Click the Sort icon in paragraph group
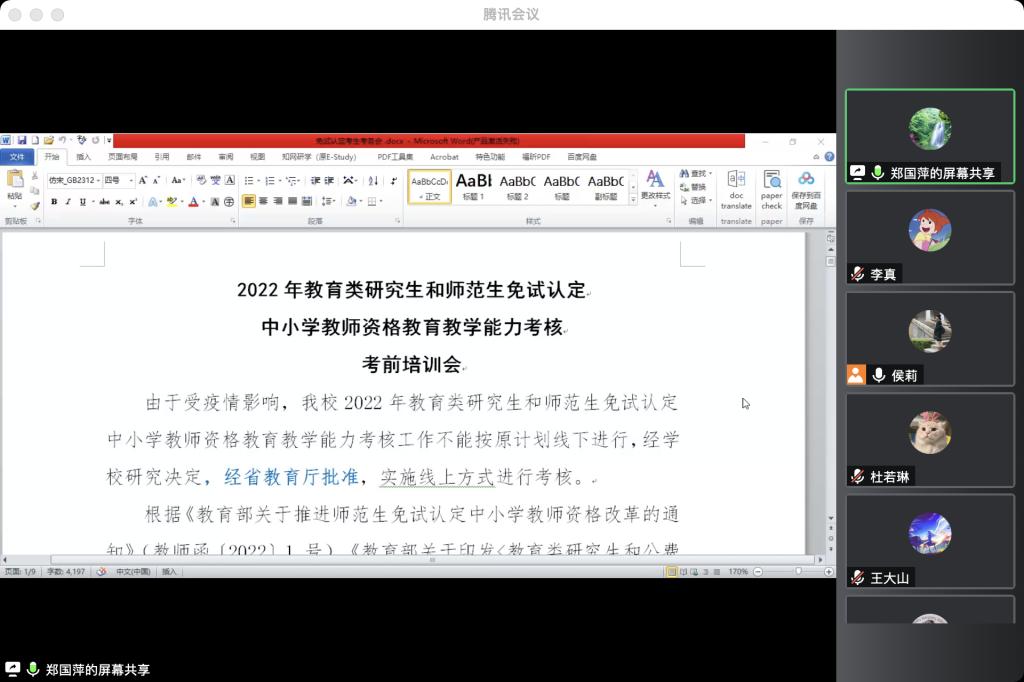This screenshot has width=1024, height=682. [x=373, y=181]
